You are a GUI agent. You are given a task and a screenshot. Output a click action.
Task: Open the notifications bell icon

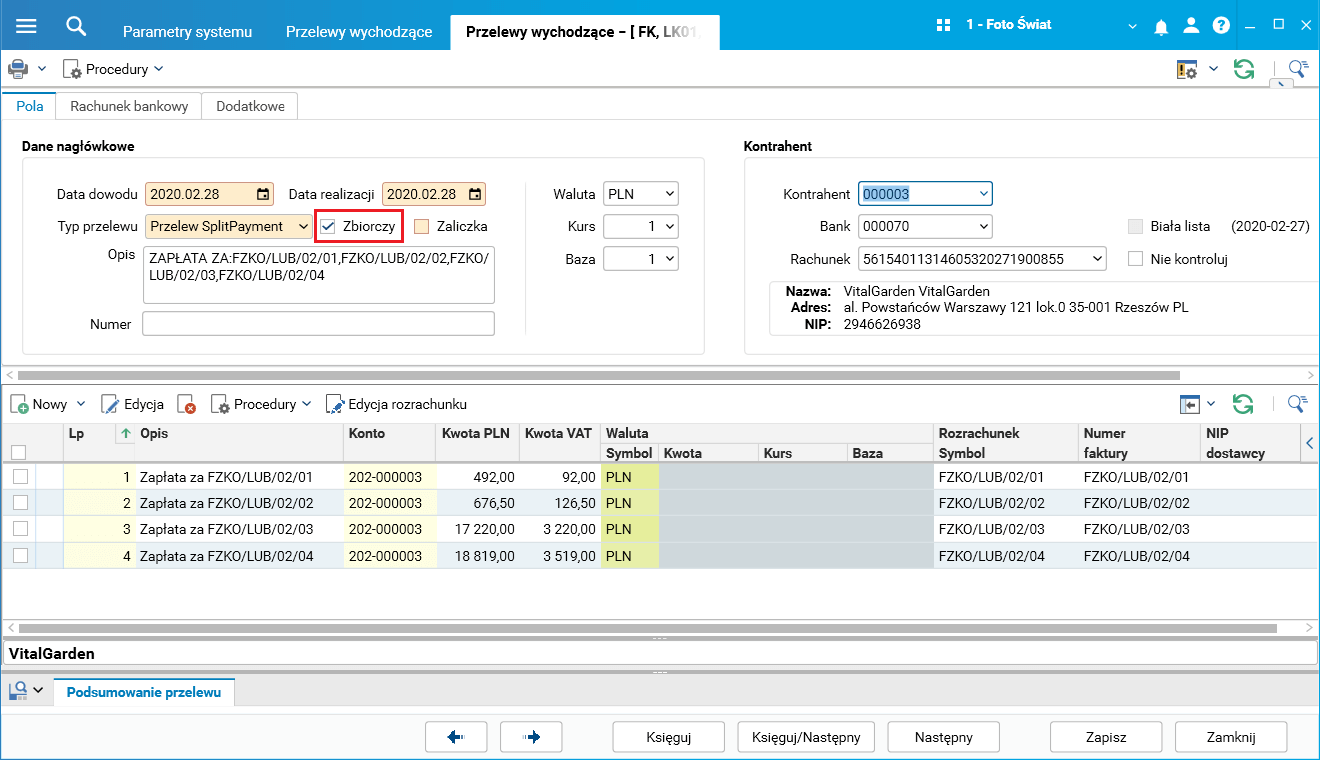click(x=1161, y=27)
